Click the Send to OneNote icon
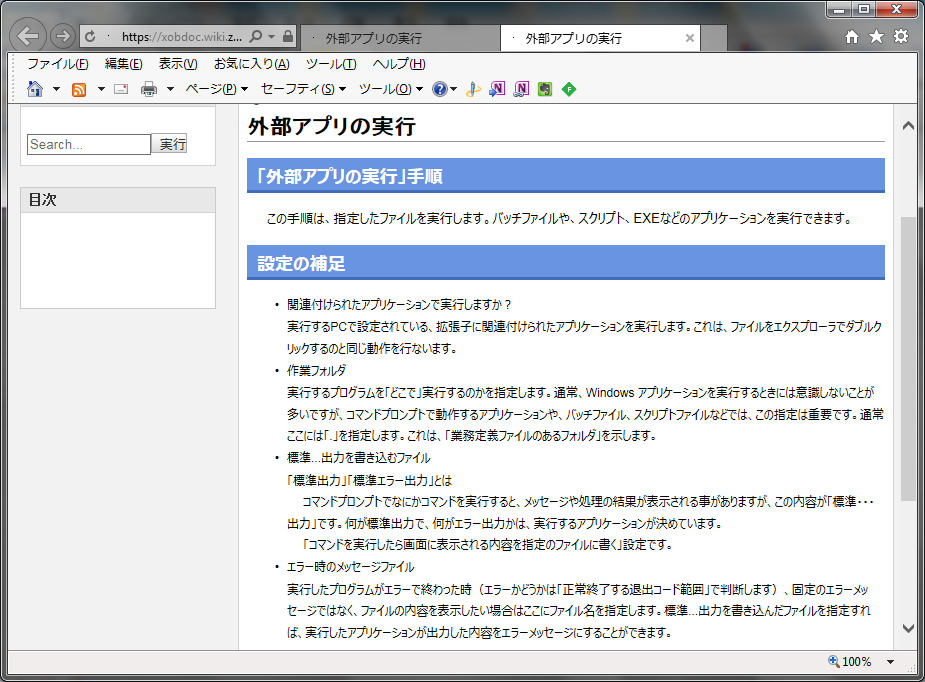Image resolution: width=925 pixels, height=682 pixels. tap(497, 89)
